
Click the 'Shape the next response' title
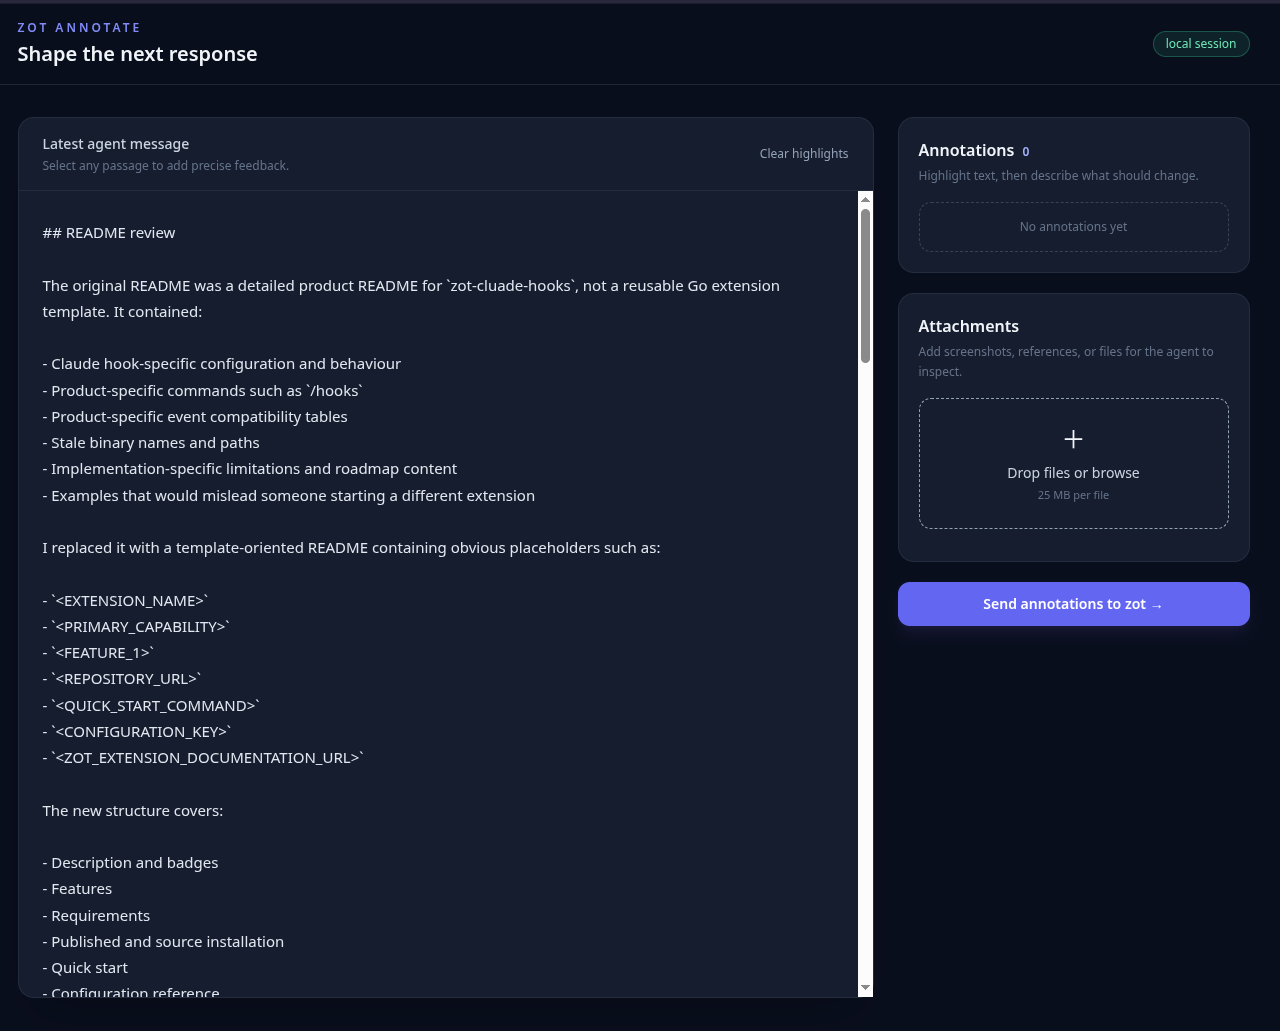click(137, 54)
